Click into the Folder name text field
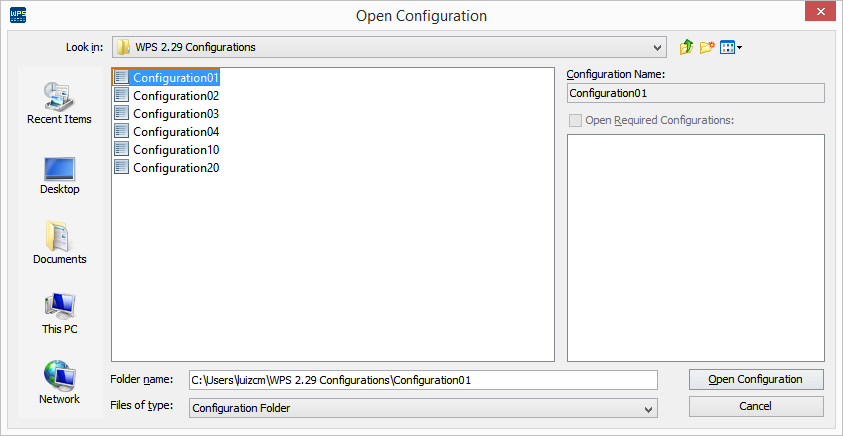This screenshot has height=436, width=843. (x=422, y=380)
